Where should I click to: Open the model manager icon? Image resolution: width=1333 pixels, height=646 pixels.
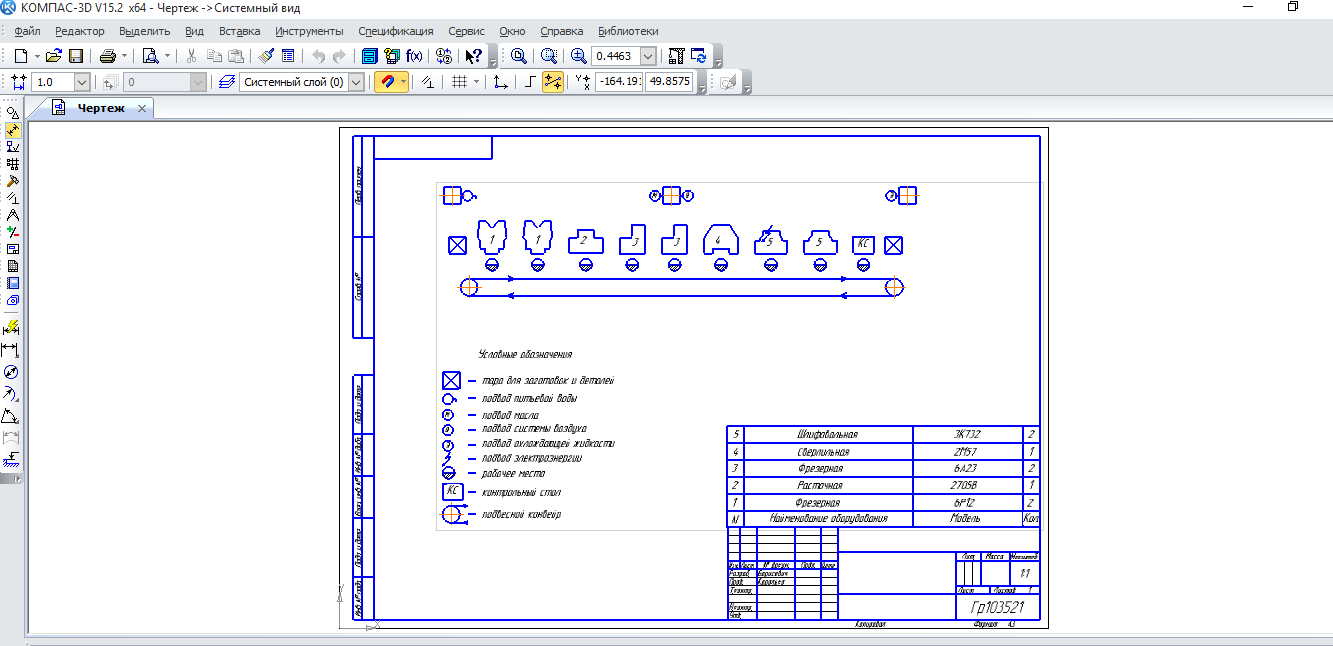point(370,56)
